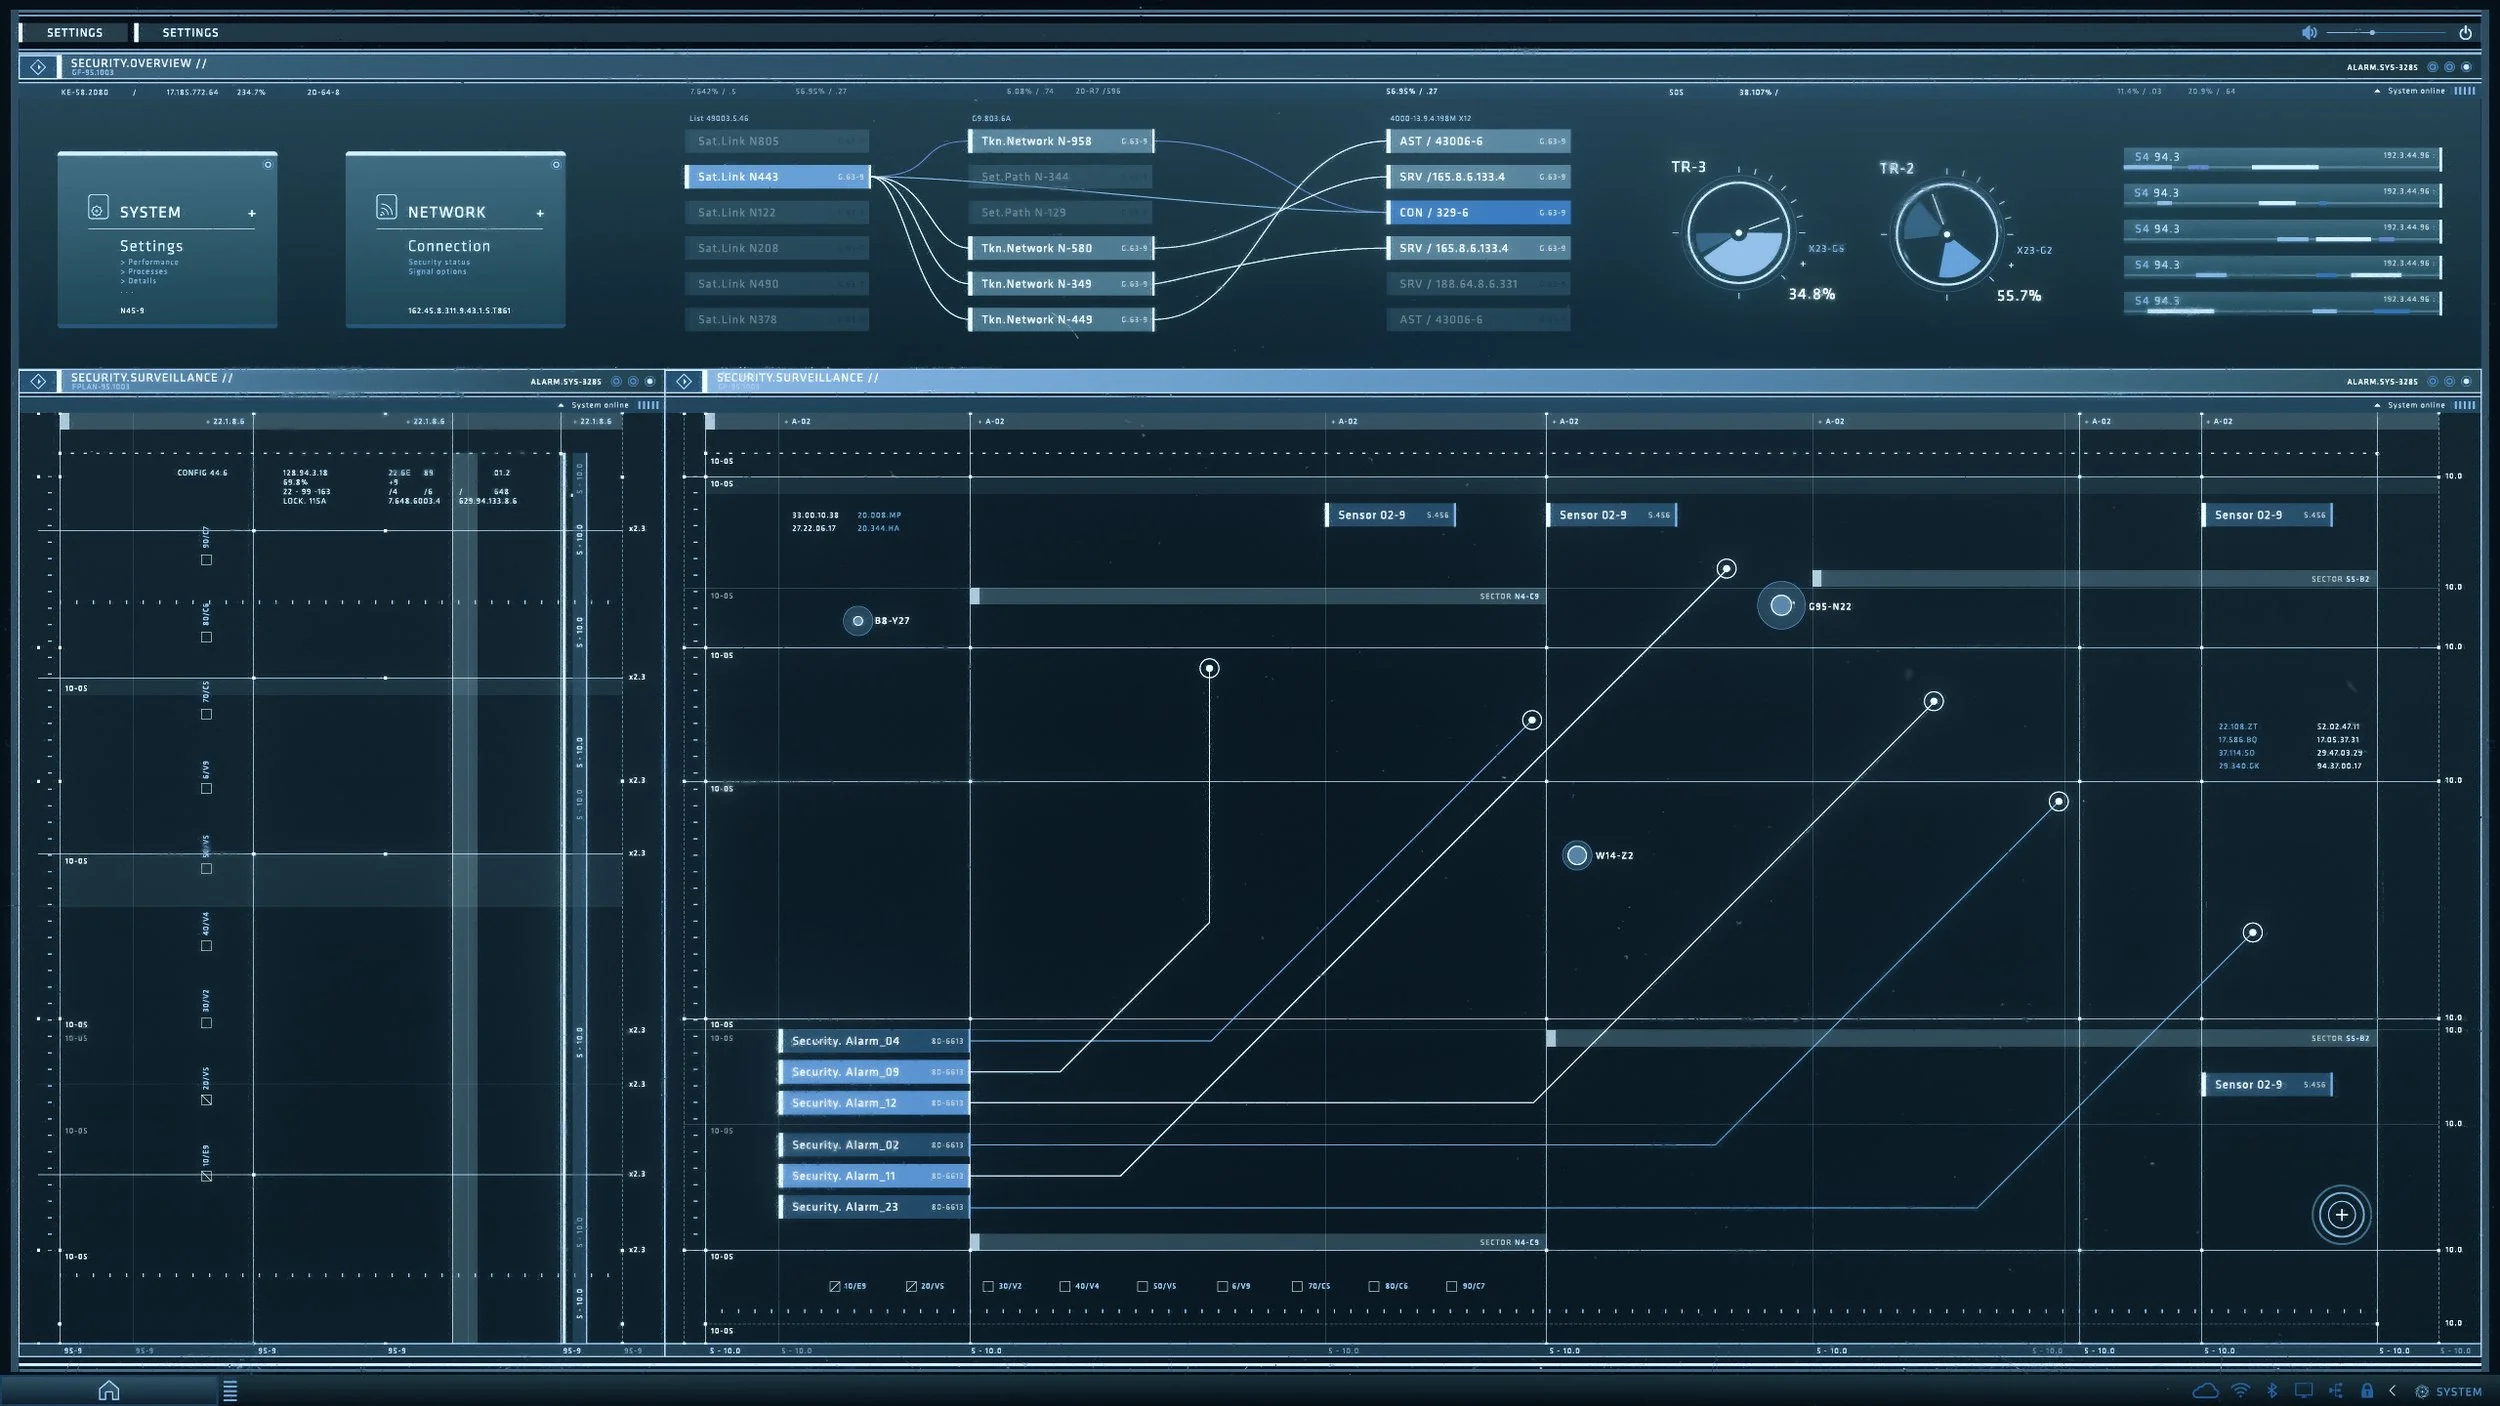Mute audio with the speaker icon
The image size is (2500, 1406).
[2309, 33]
